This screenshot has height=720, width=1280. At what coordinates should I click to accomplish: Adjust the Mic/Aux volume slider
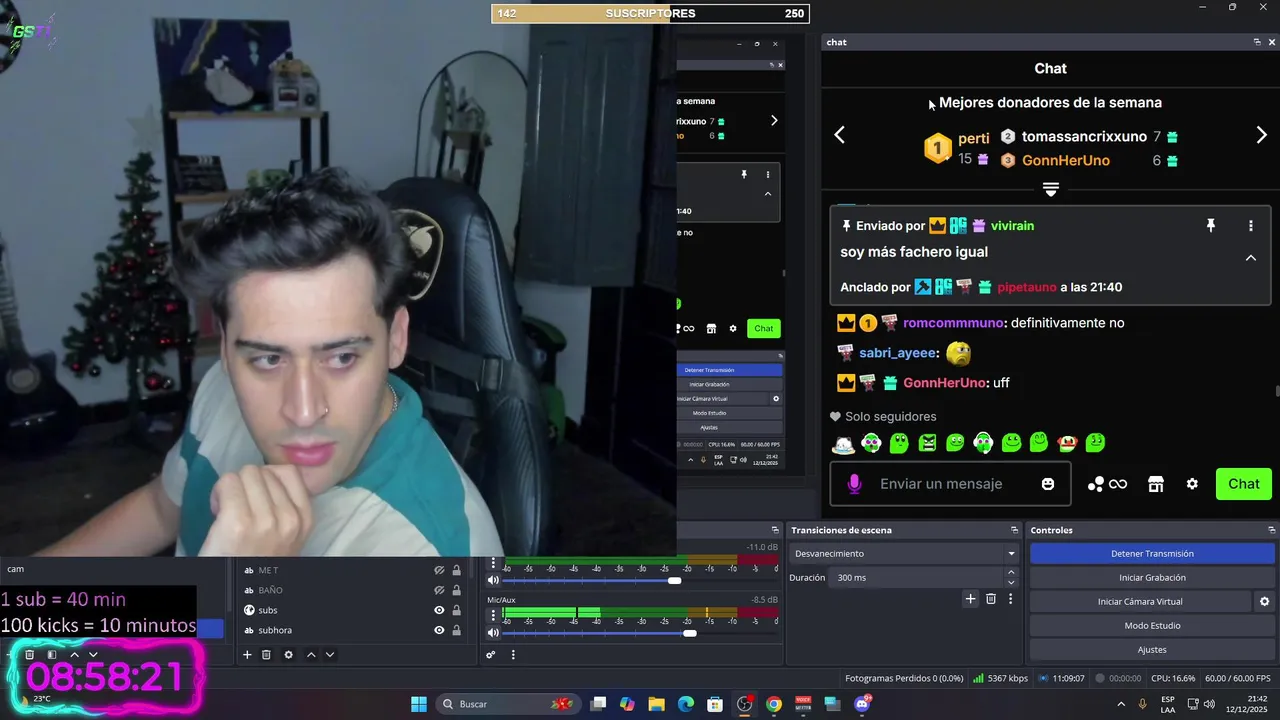(689, 632)
